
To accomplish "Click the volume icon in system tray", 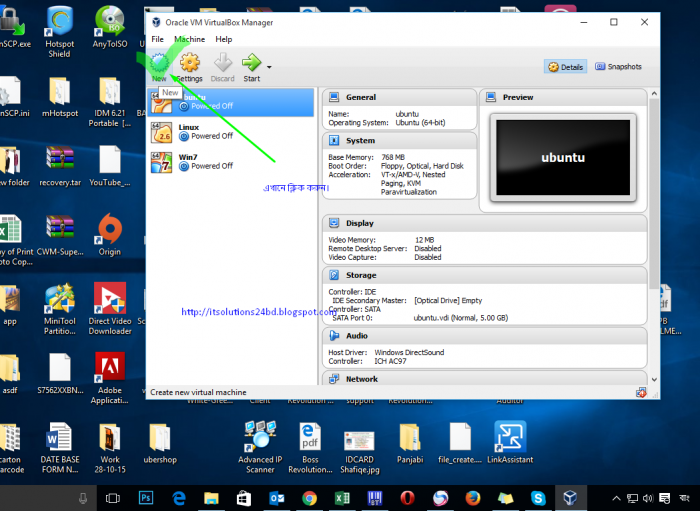I will tap(648, 498).
